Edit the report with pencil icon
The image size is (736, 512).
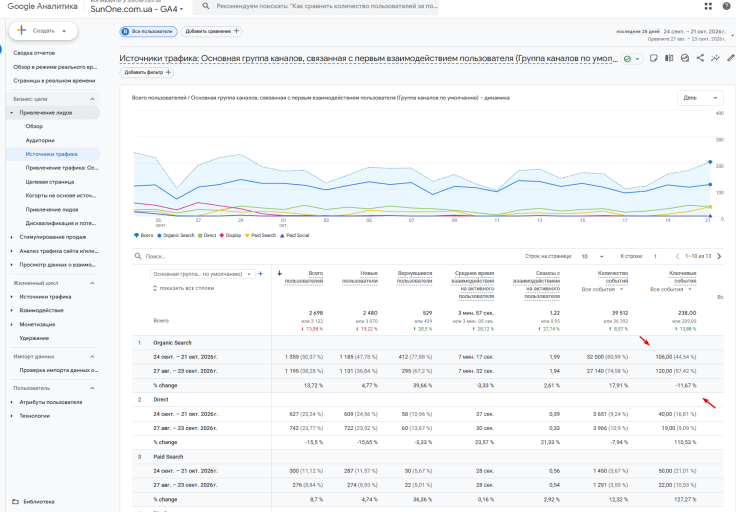point(730,58)
